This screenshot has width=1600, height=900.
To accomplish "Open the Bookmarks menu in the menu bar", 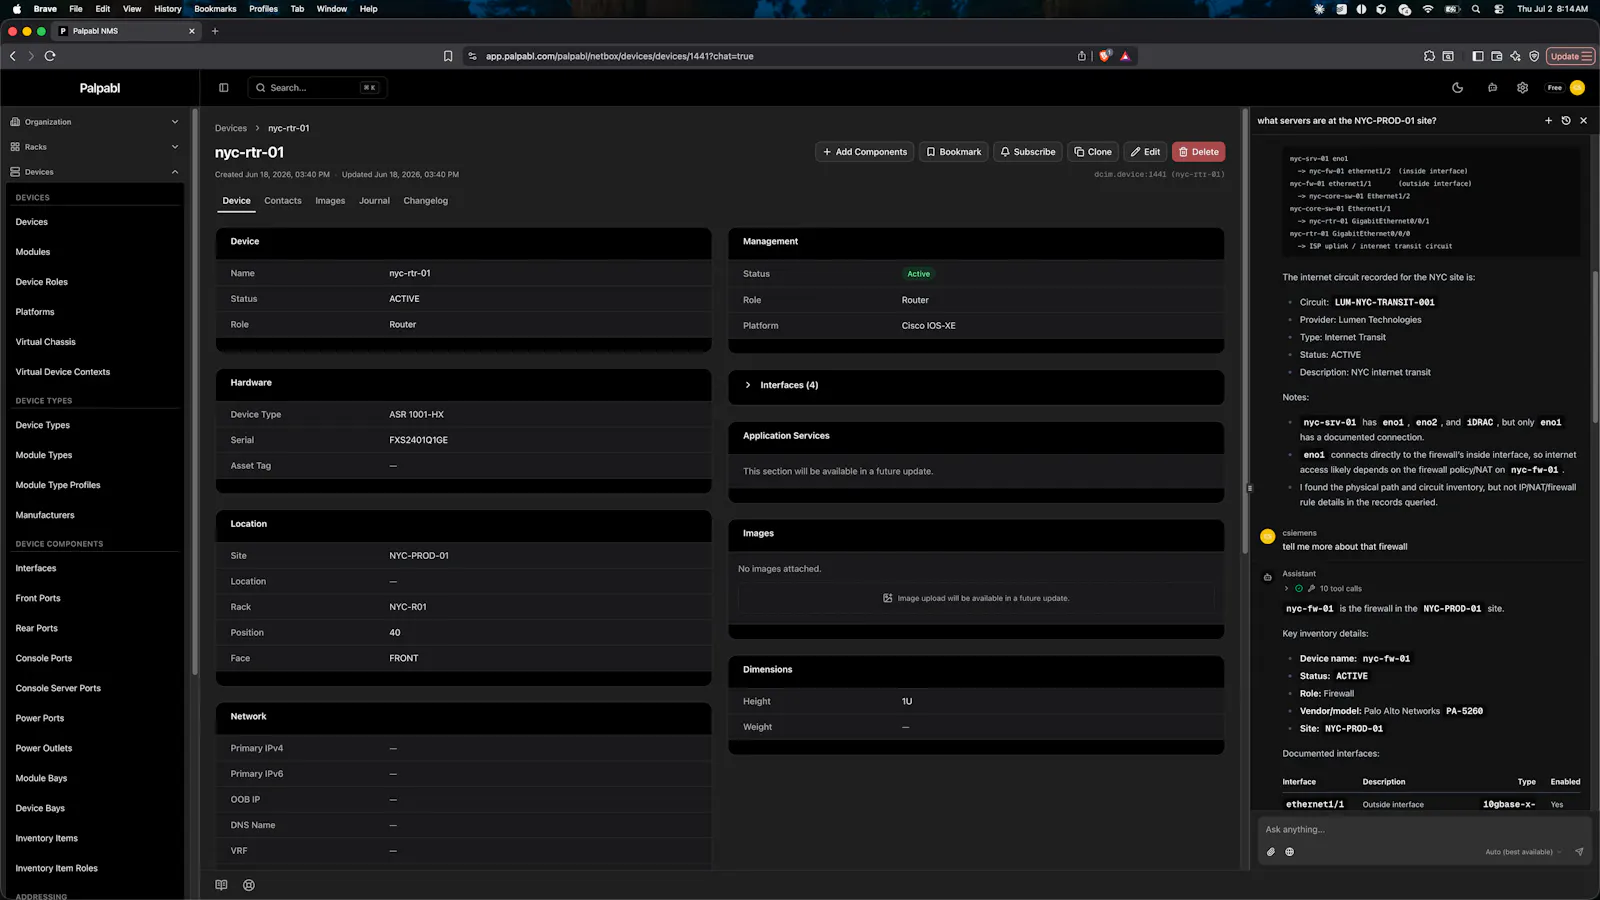I will 215,9.
